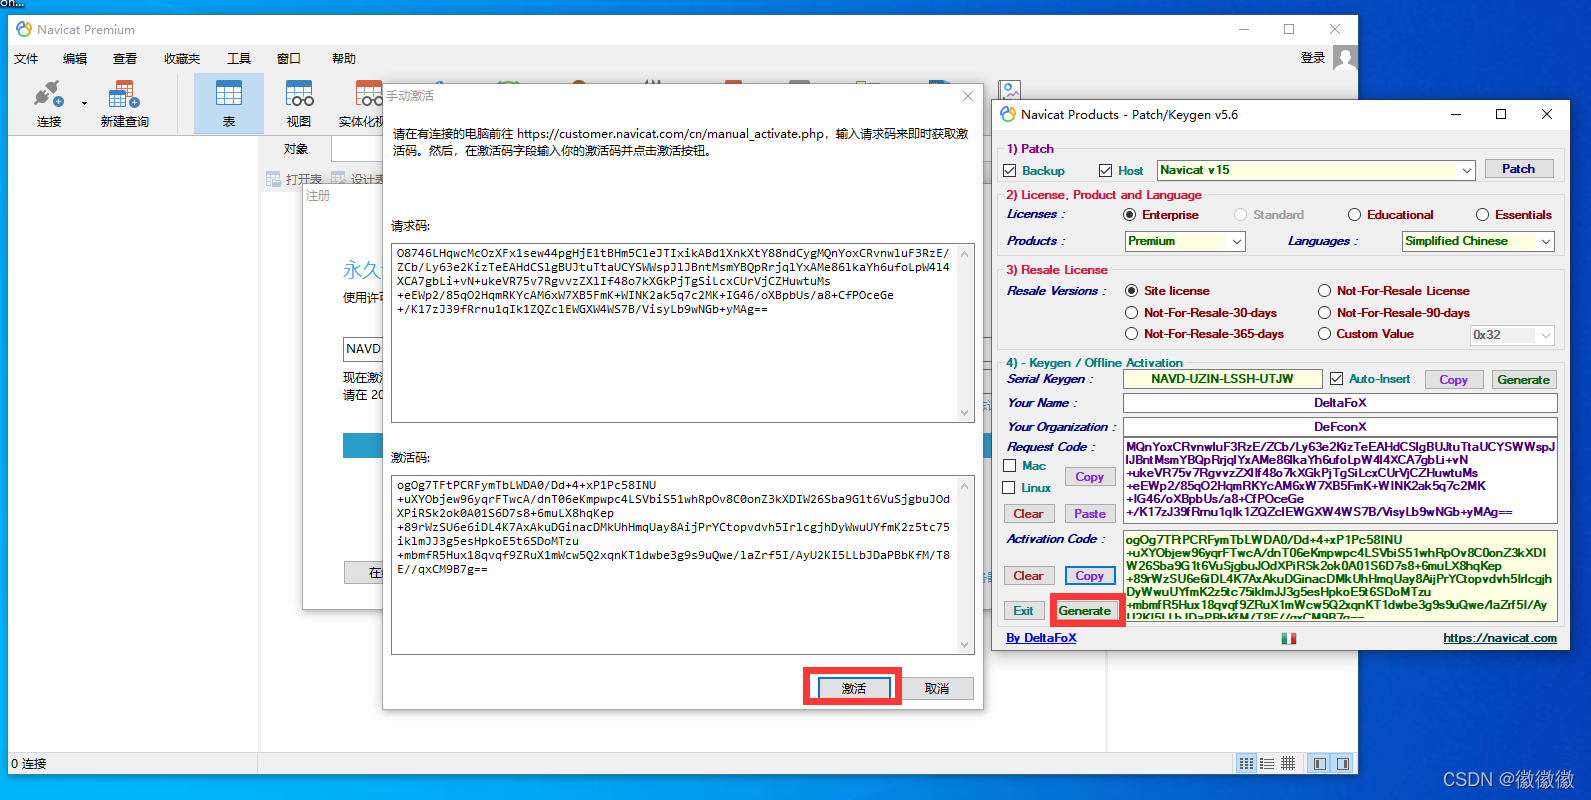Clear the Activation Code field

(x=1028, y=576)
